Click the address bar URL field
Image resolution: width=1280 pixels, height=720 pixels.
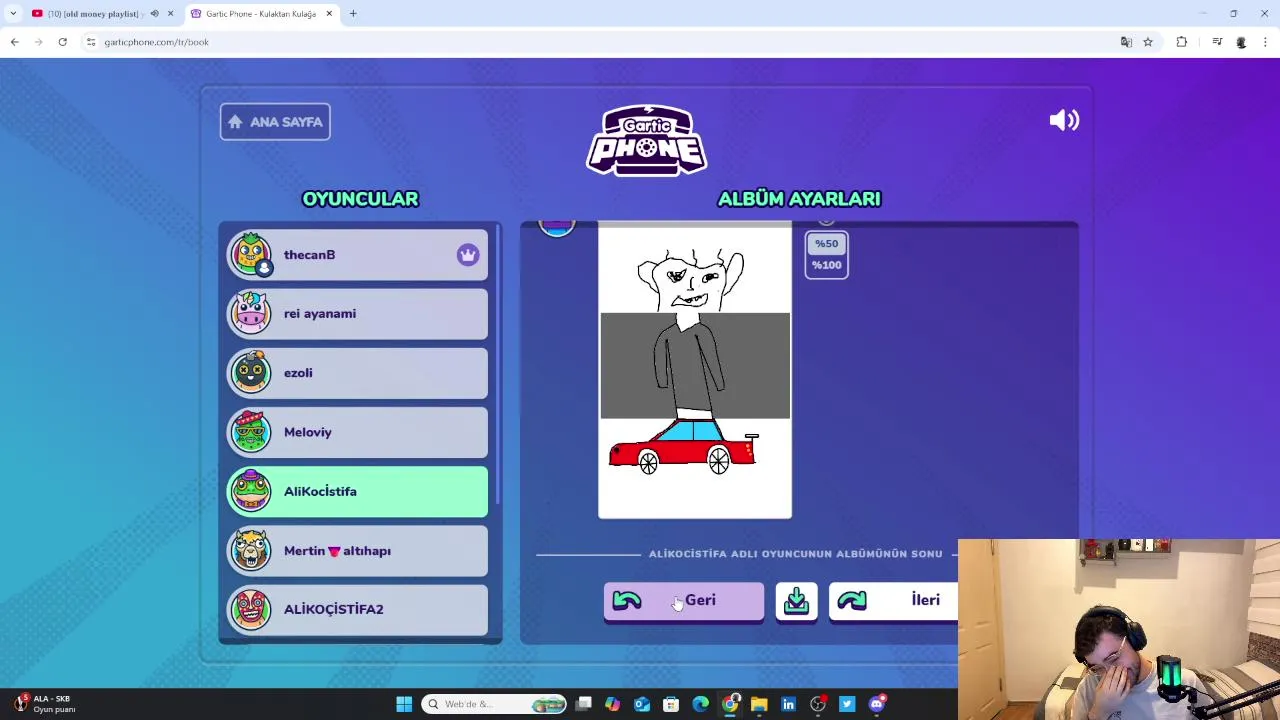pos(600,42)
